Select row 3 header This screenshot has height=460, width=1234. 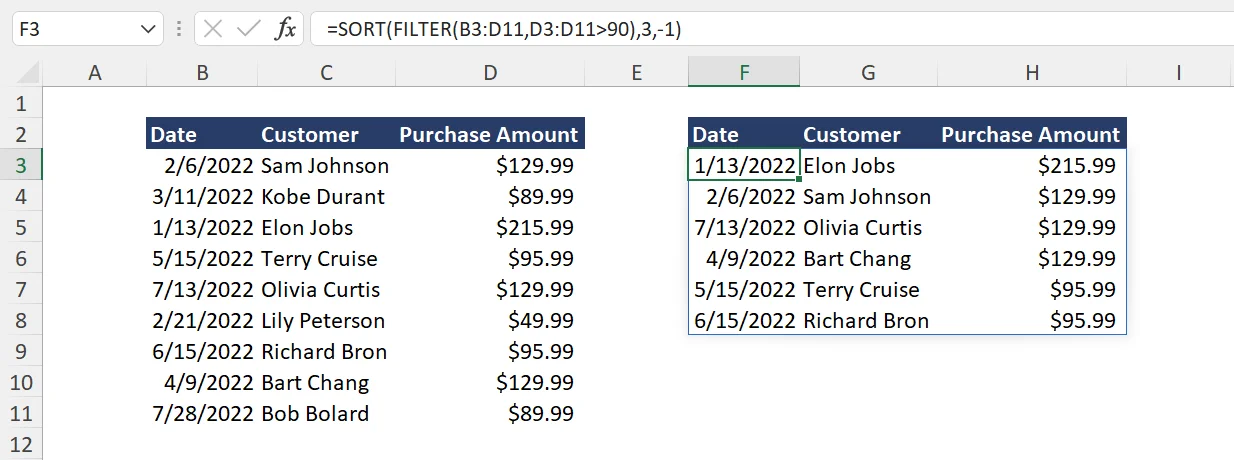pos(22,166)
